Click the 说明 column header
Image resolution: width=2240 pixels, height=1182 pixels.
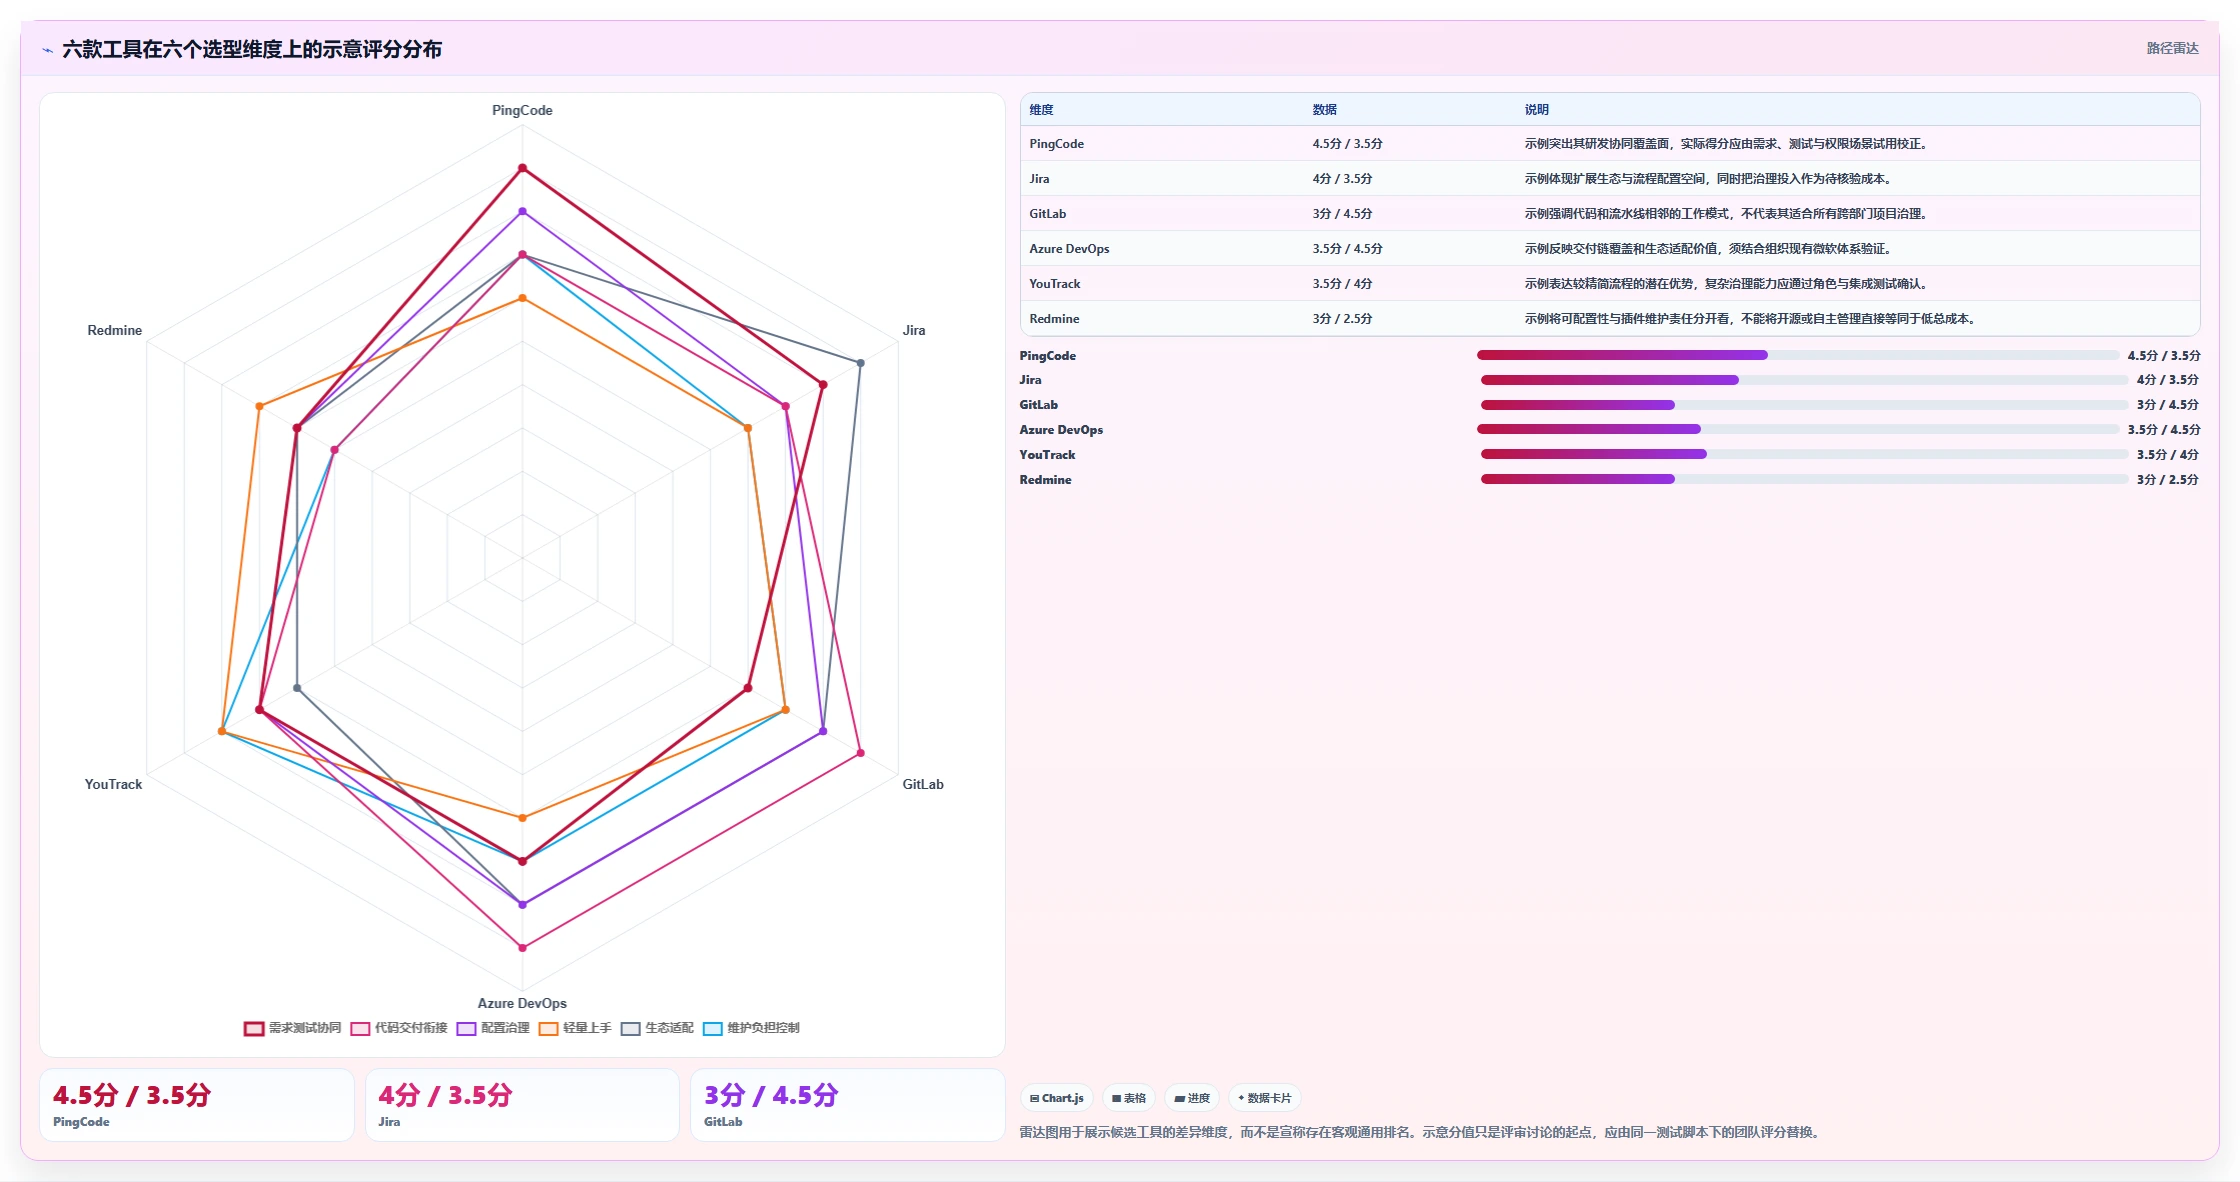1536,110
